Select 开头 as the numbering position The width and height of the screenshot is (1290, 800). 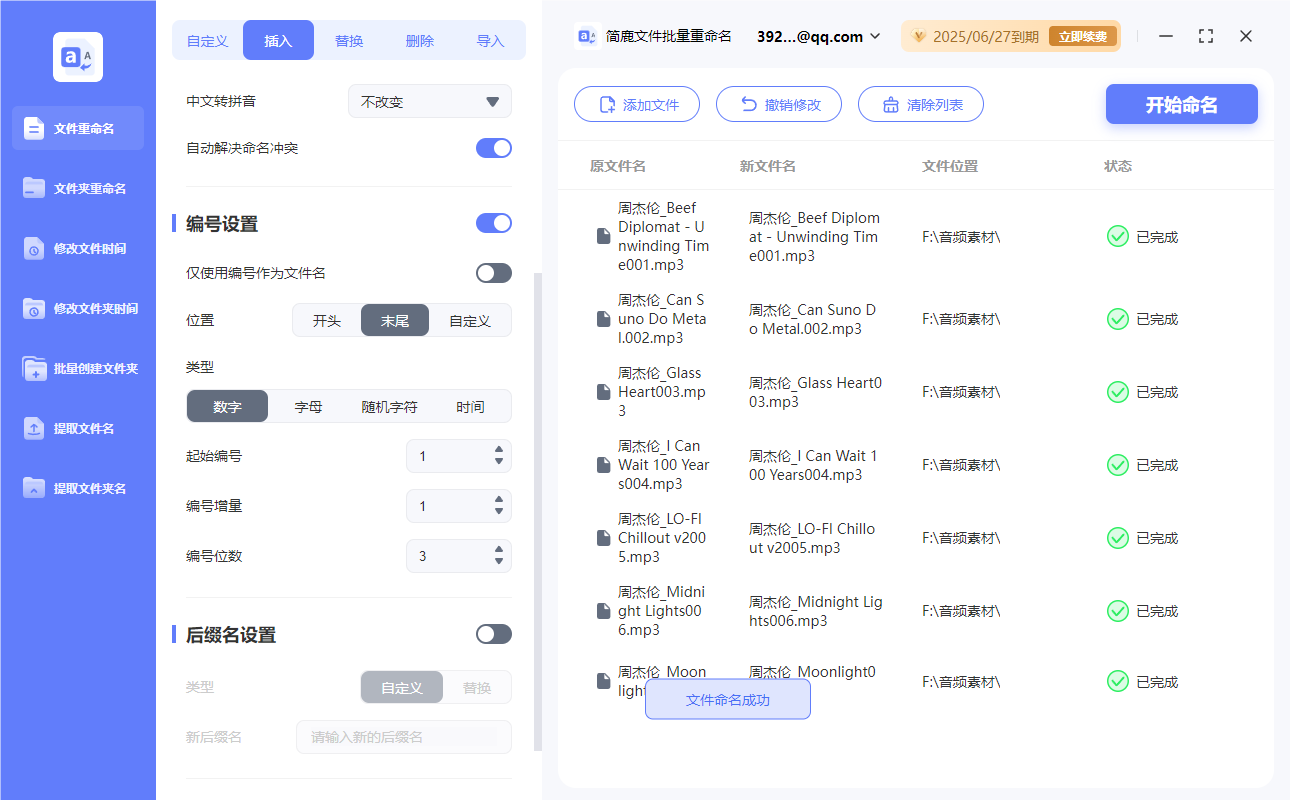[327, 320]
